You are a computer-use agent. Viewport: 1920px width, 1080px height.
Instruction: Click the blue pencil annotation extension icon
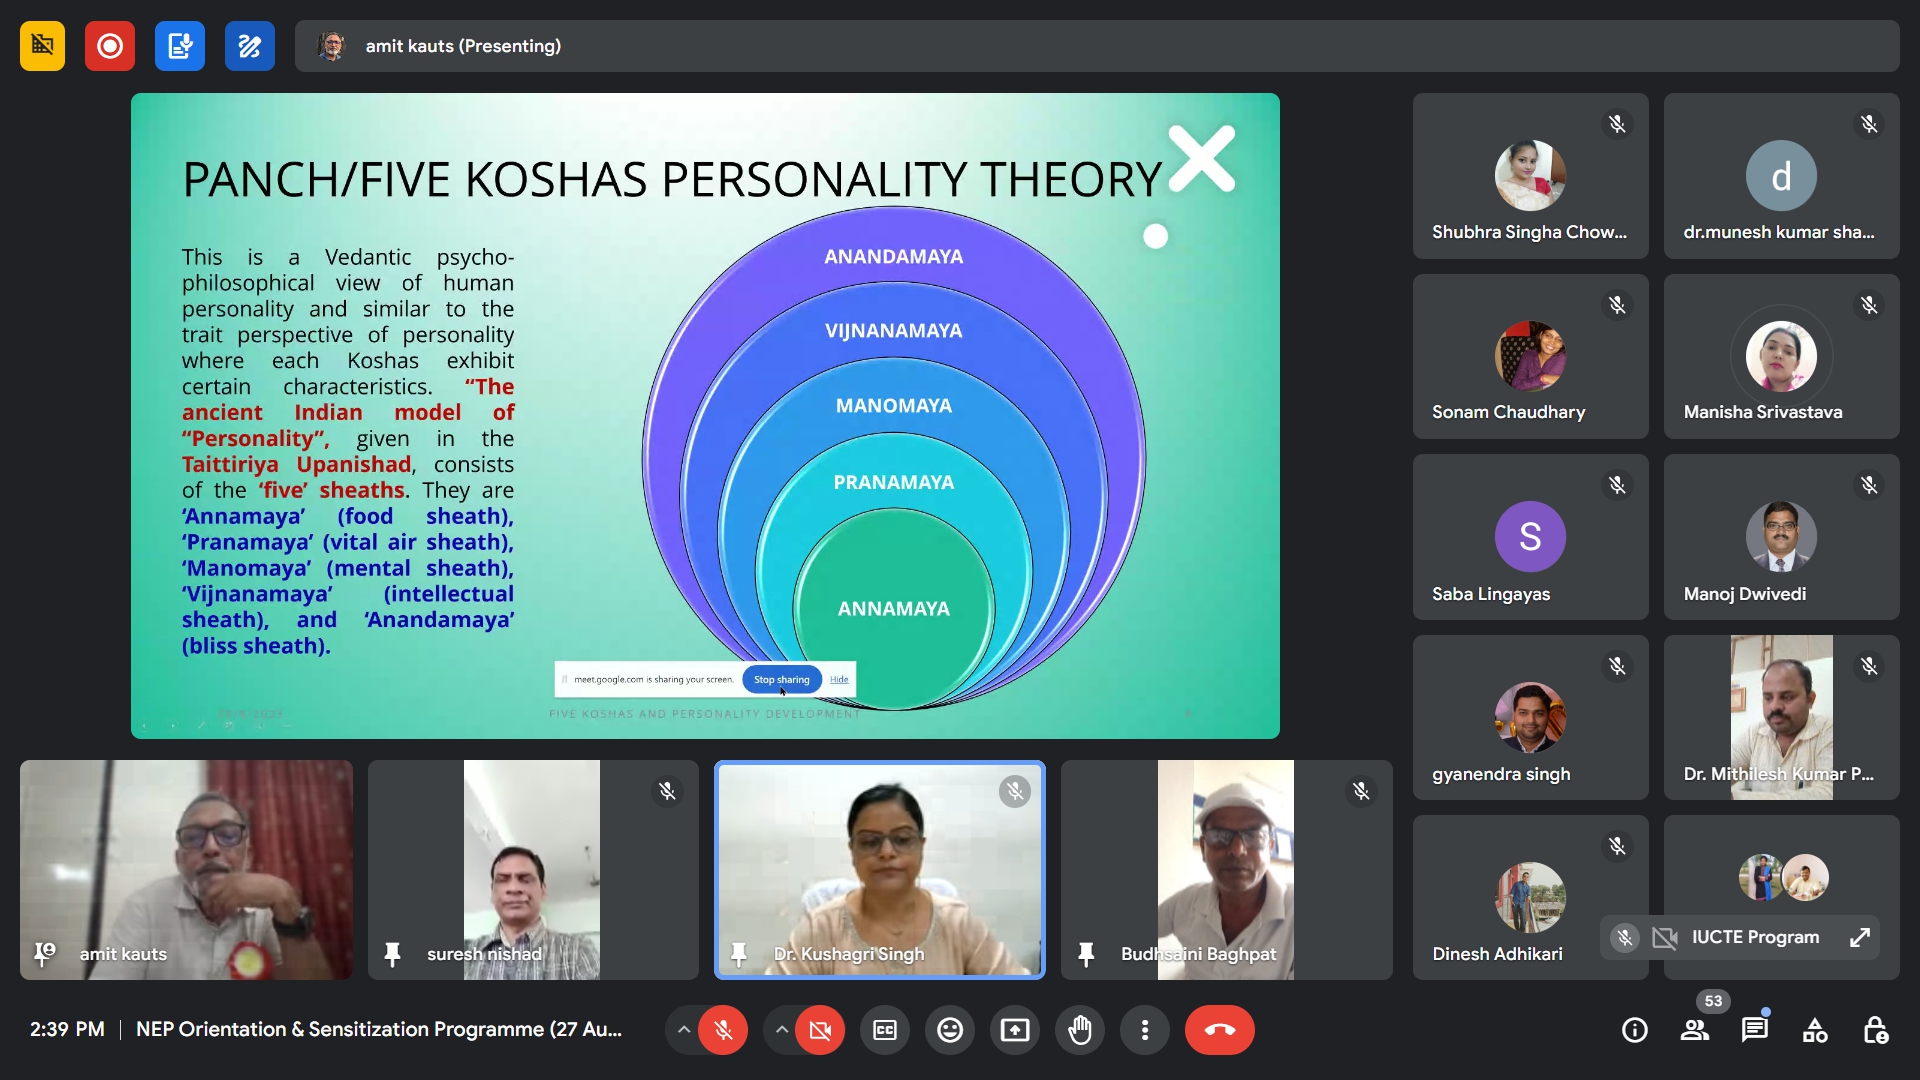(250, 46)
